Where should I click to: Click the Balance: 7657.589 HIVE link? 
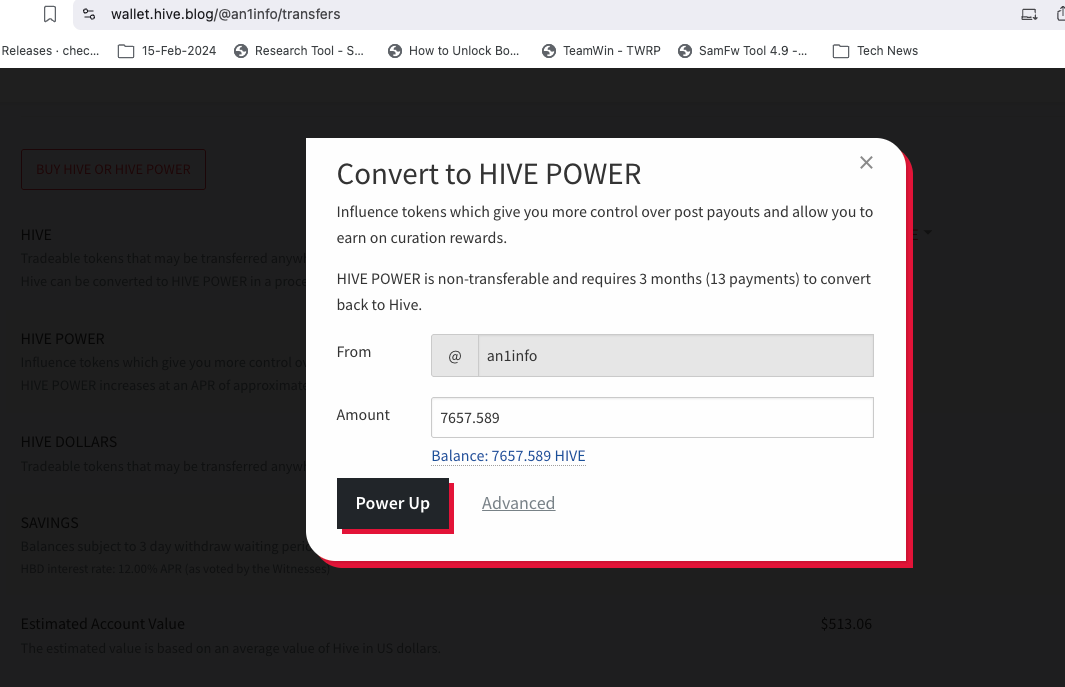508,456
